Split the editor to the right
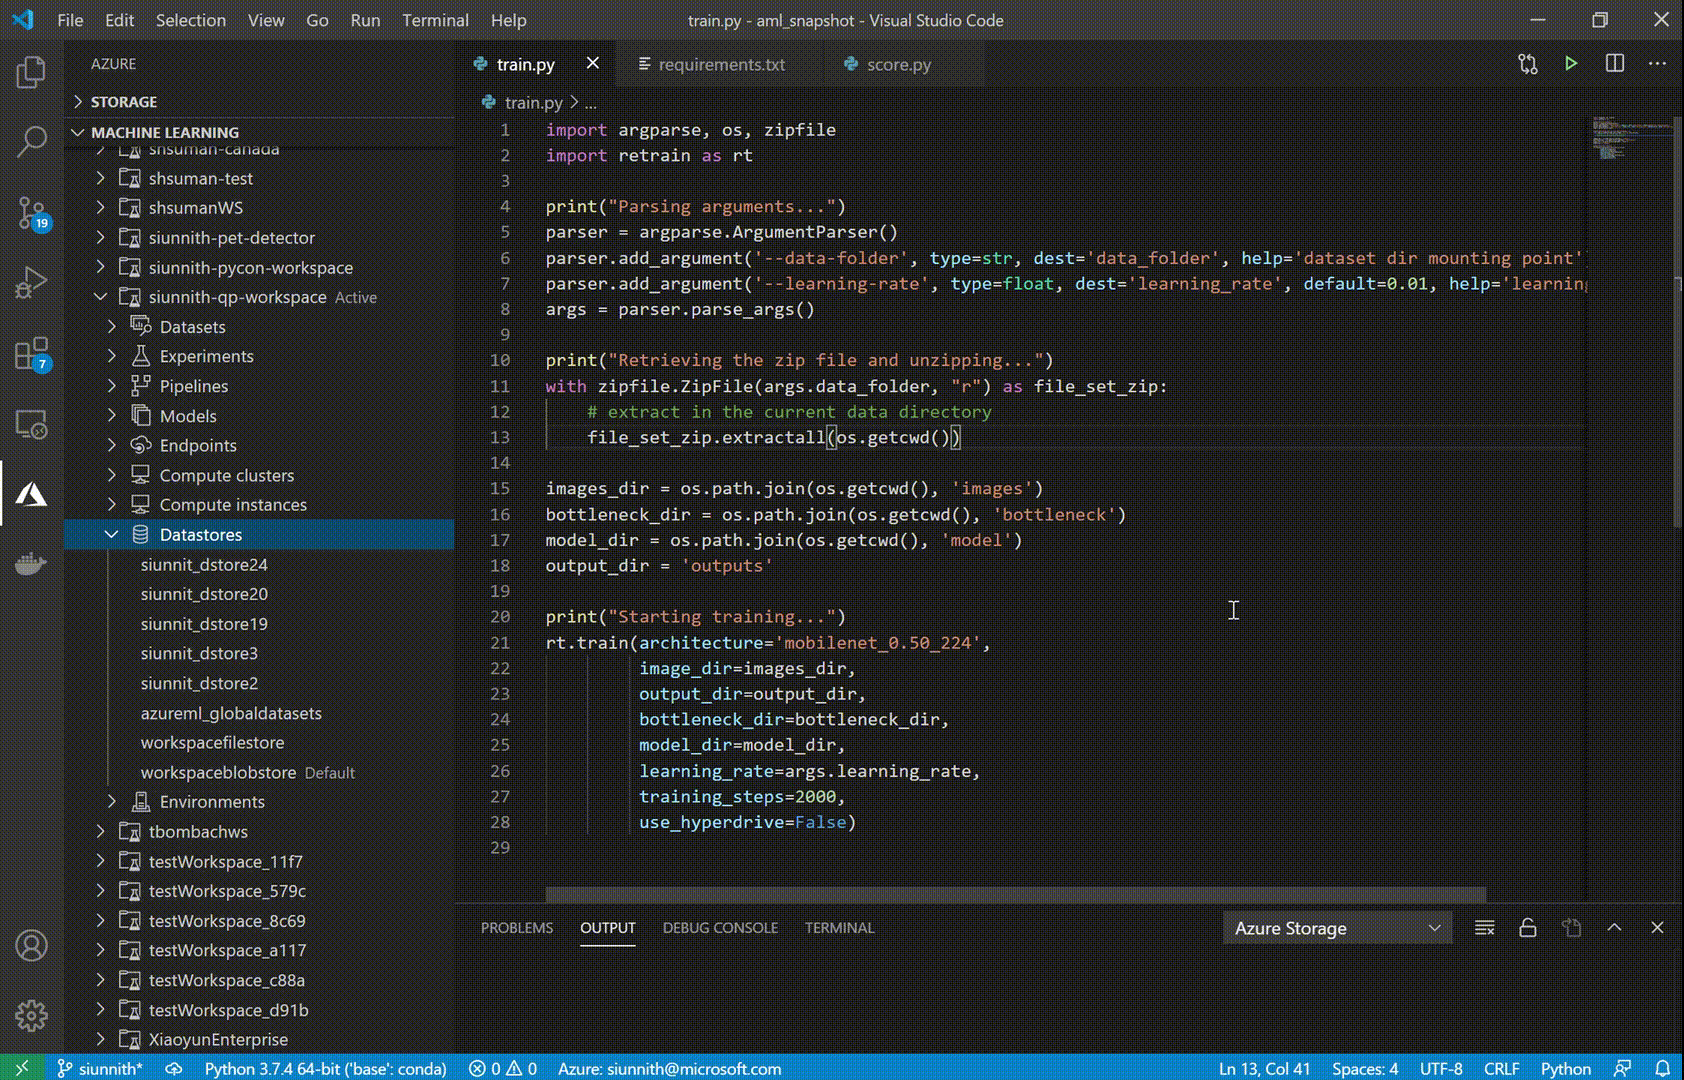 1614,64
